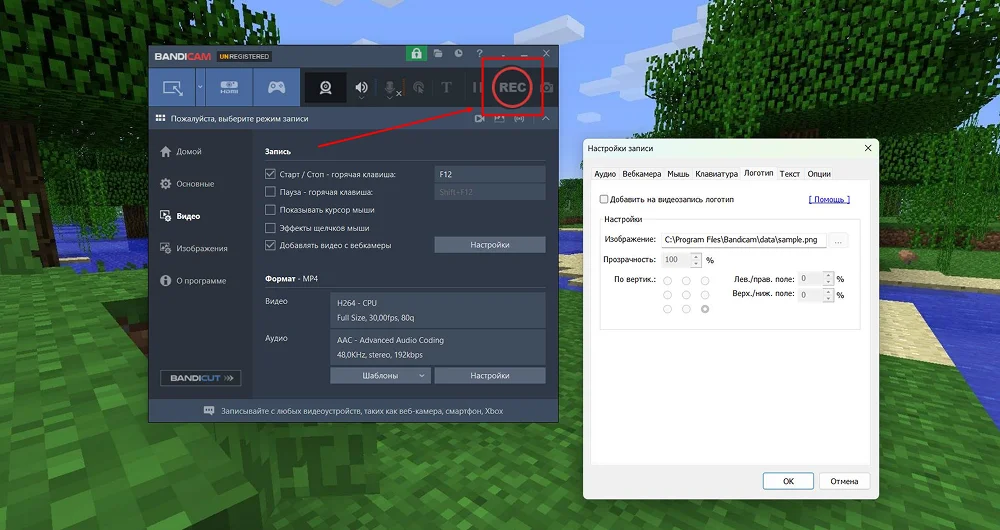Image resolution: width=1000 pixels, height=530 pixels.
Task: Open Настройки button beside webcam option
Action: point(490,245)
